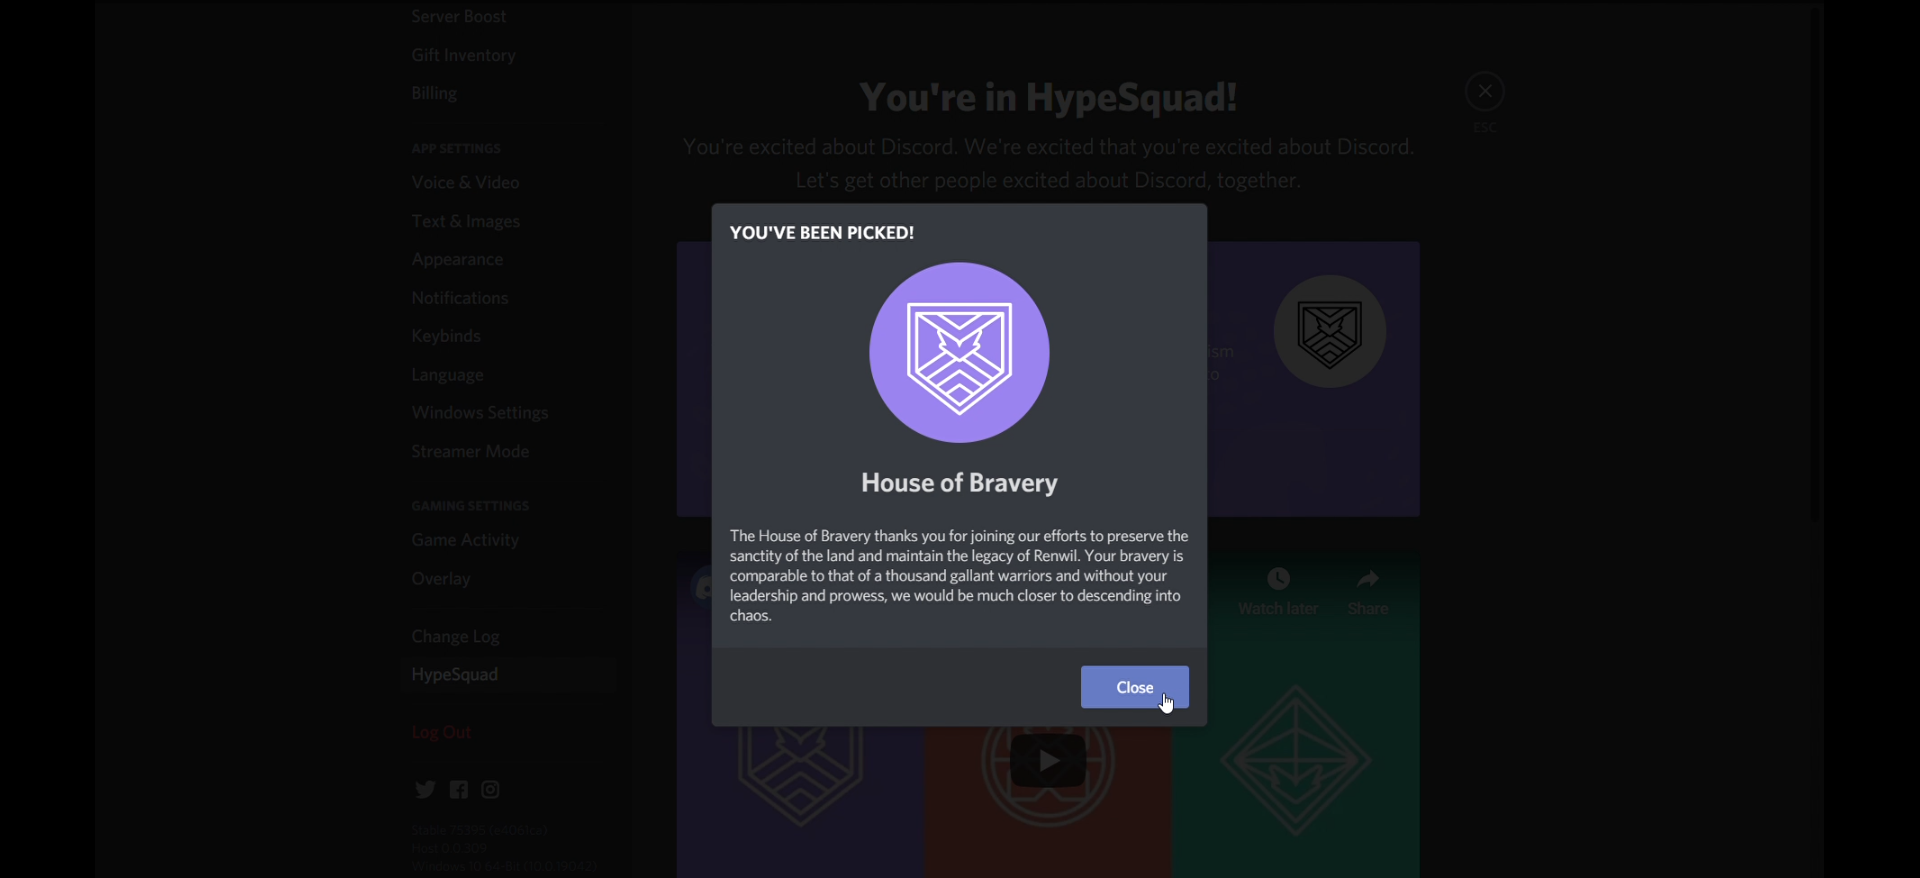Screen dimensions: 1920x878
Task: Open Overlay settings
Action: coord(440,579)
